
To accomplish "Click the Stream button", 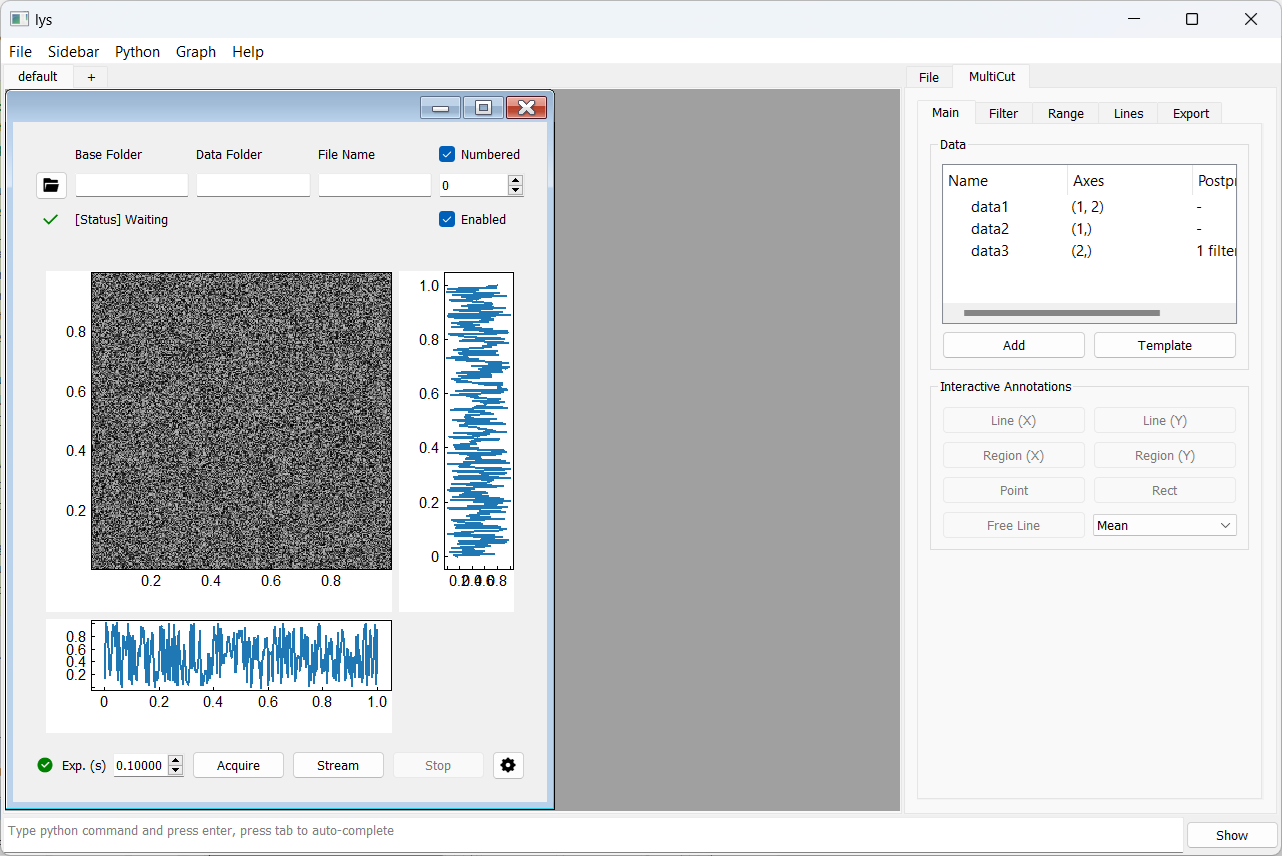I will 338,765.
